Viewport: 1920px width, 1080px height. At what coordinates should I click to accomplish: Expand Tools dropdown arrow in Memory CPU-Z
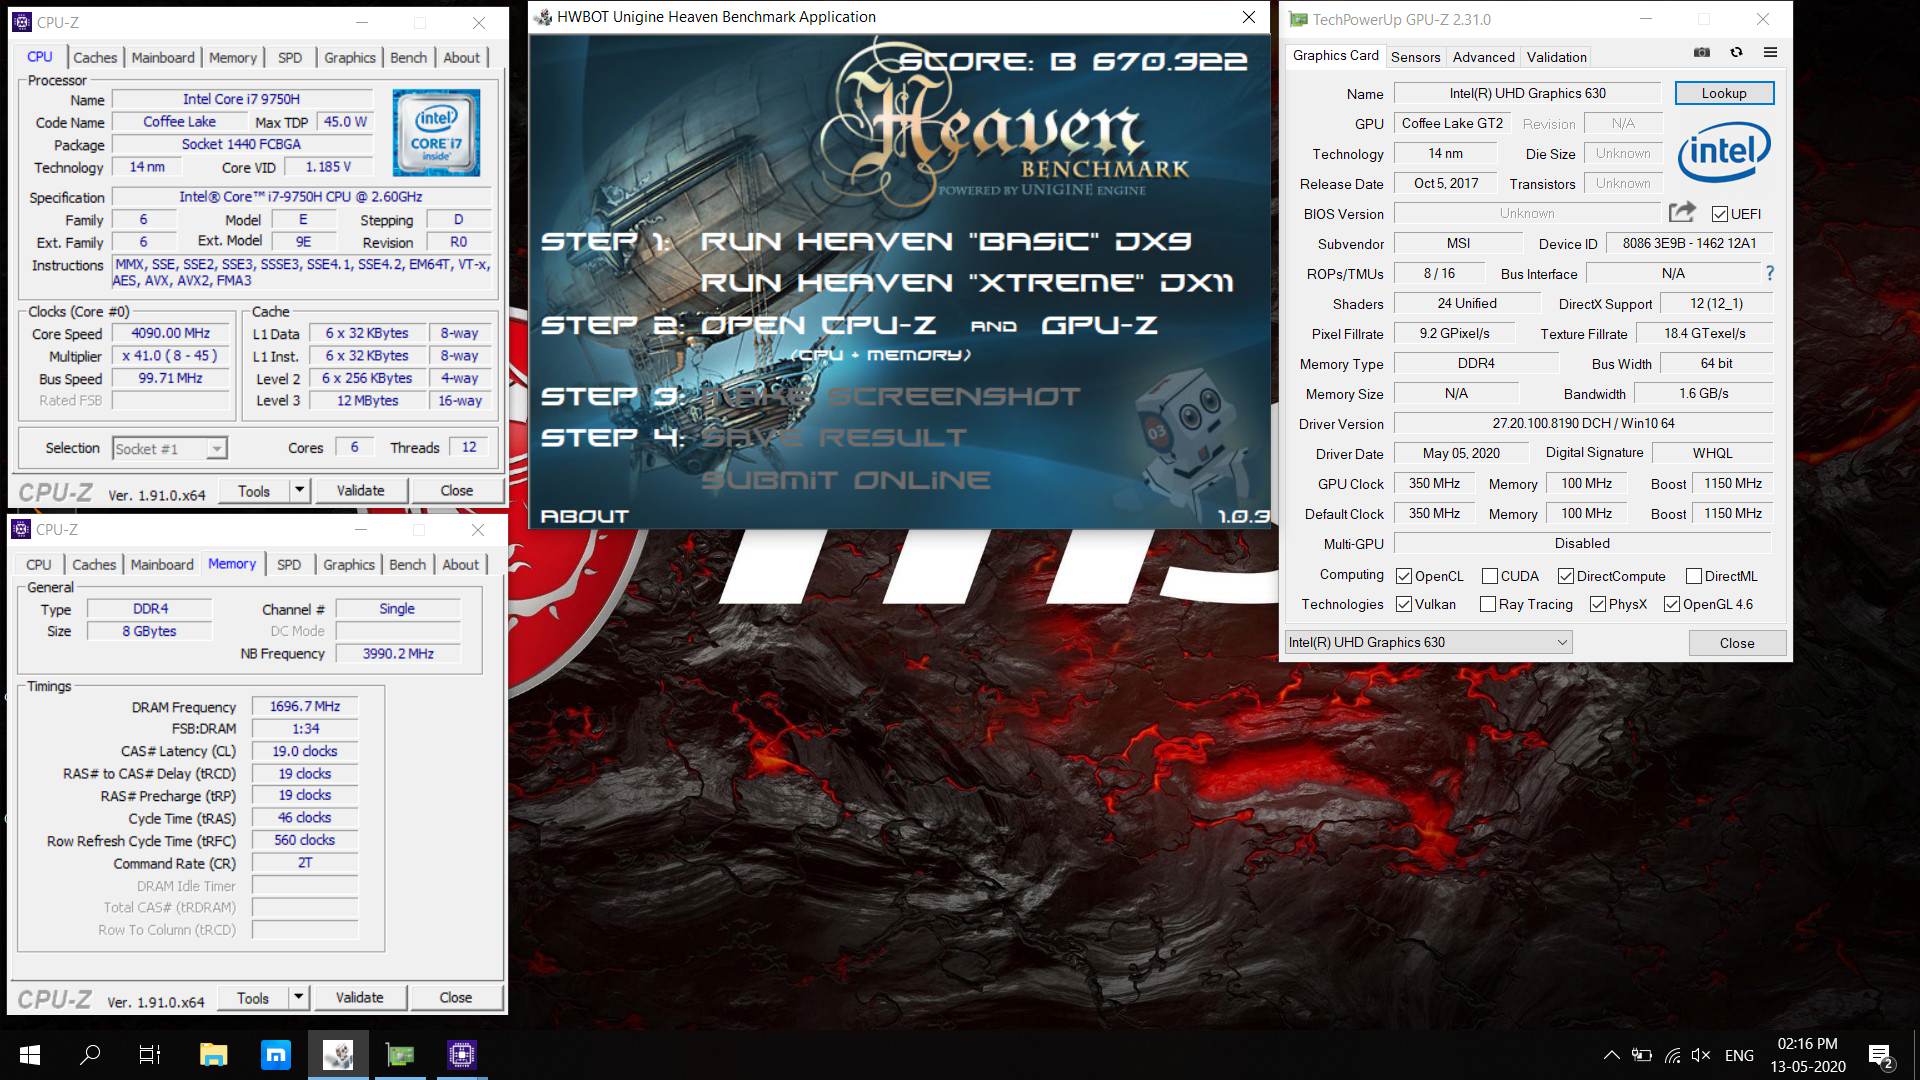coord(298,997)
